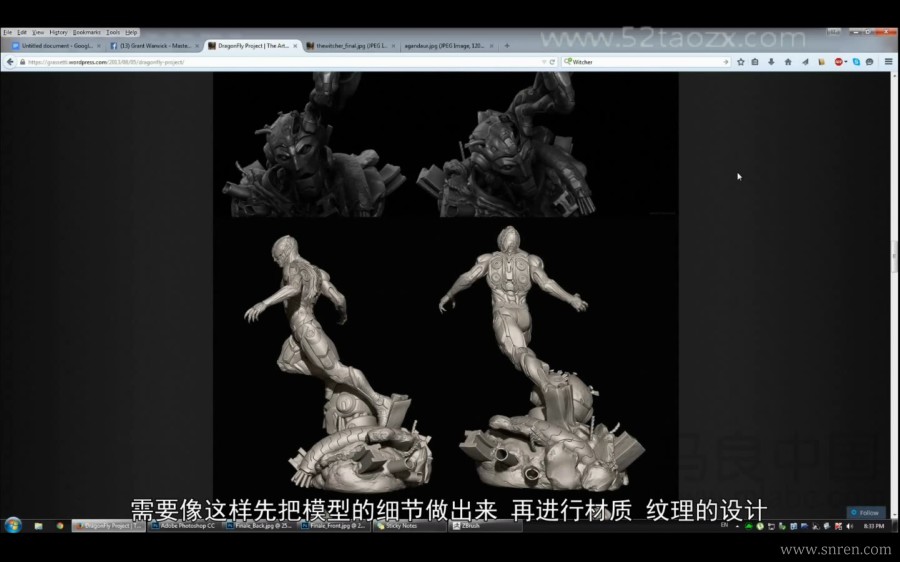
Task: Switch to the Grant Warwick Facebook tab
Action: click(x=154, y=46)
